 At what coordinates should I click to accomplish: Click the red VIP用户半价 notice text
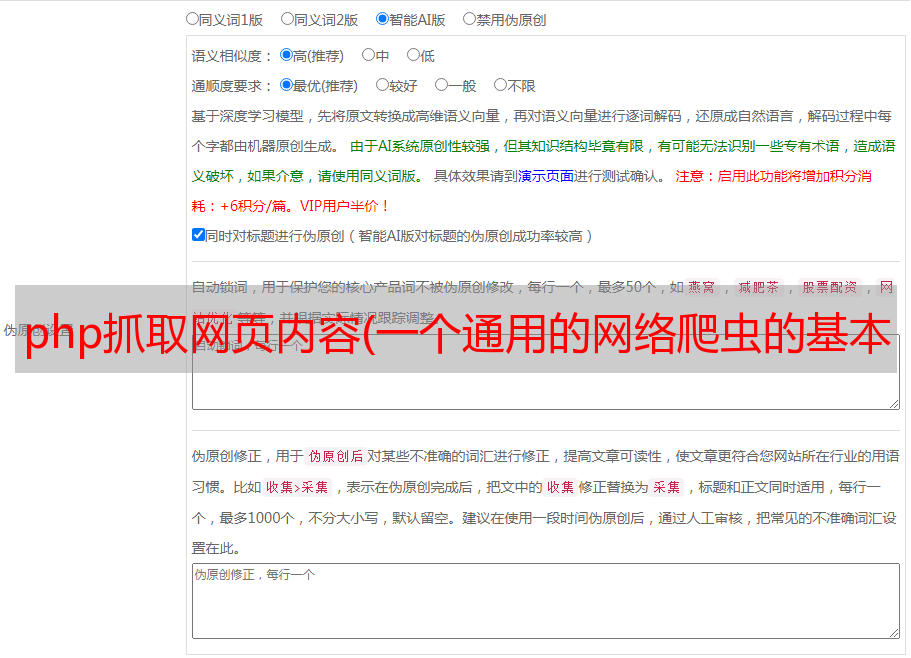tap(345, 206)
